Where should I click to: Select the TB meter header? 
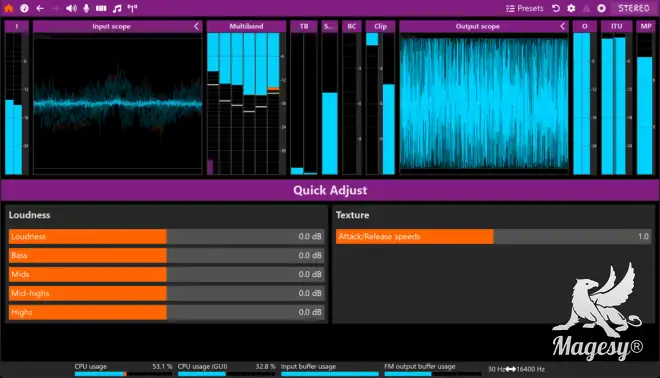(x=304, y=26)
